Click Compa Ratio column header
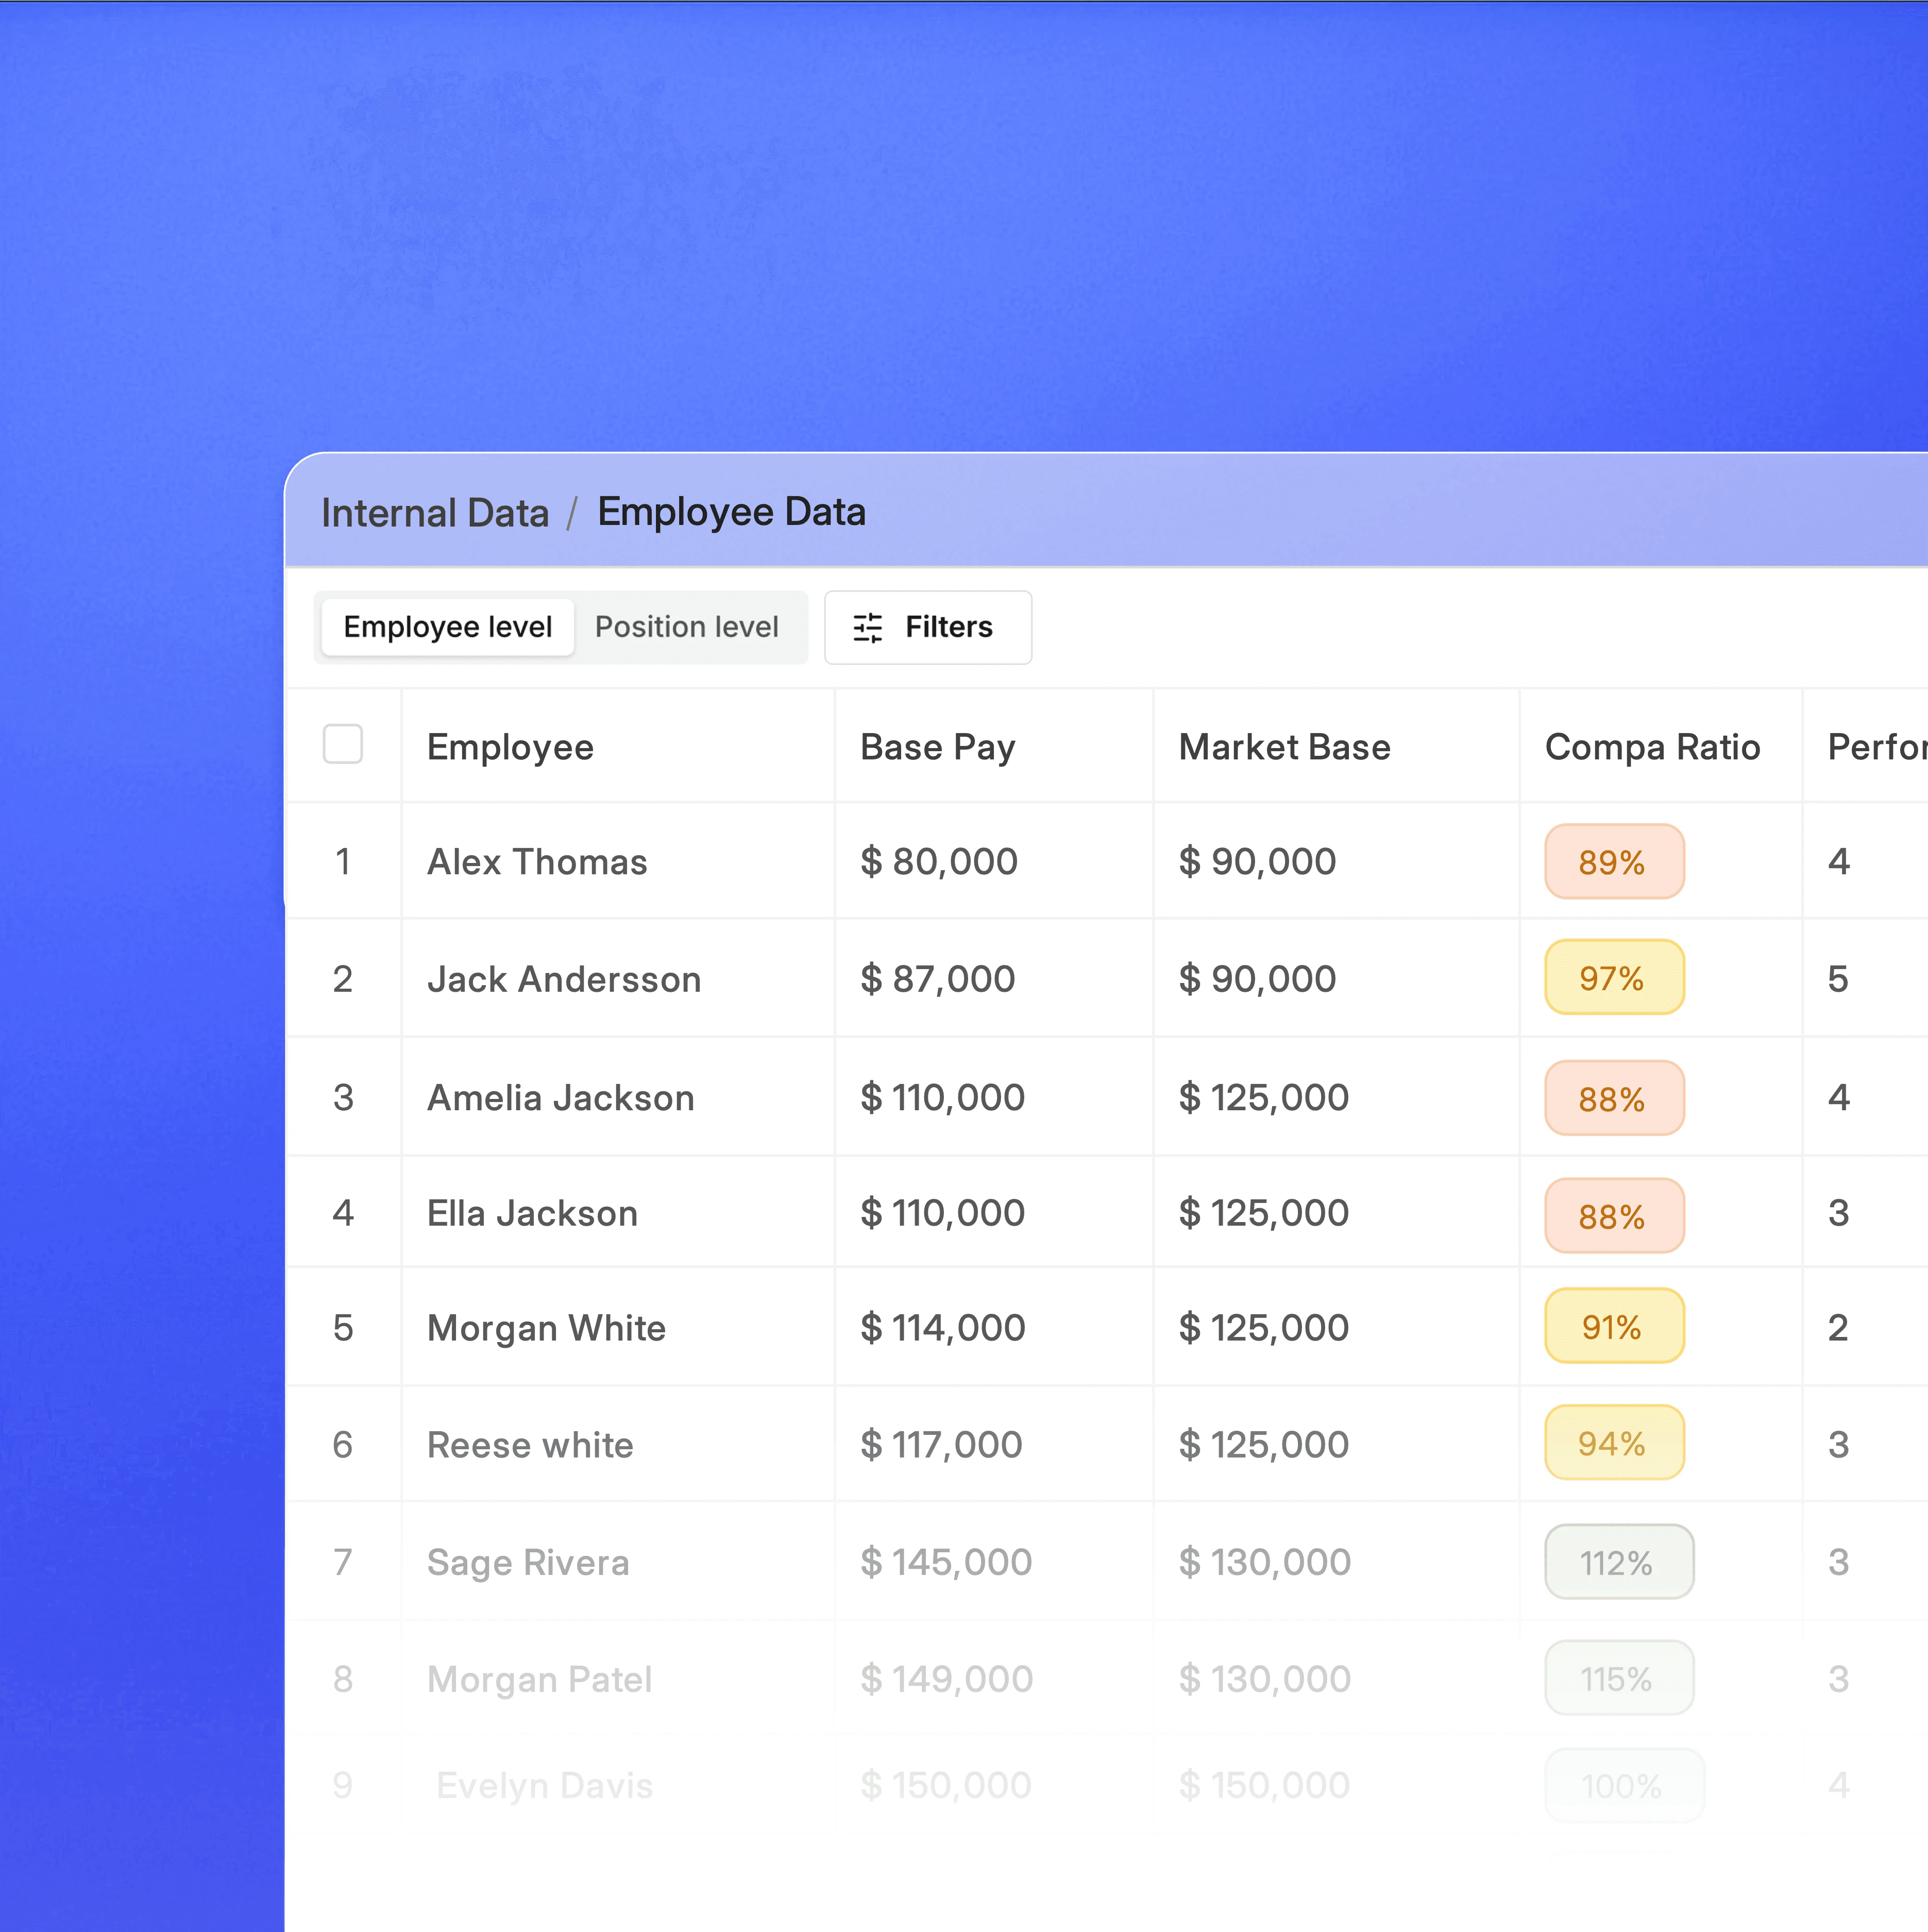 (x=1652, y=748)
